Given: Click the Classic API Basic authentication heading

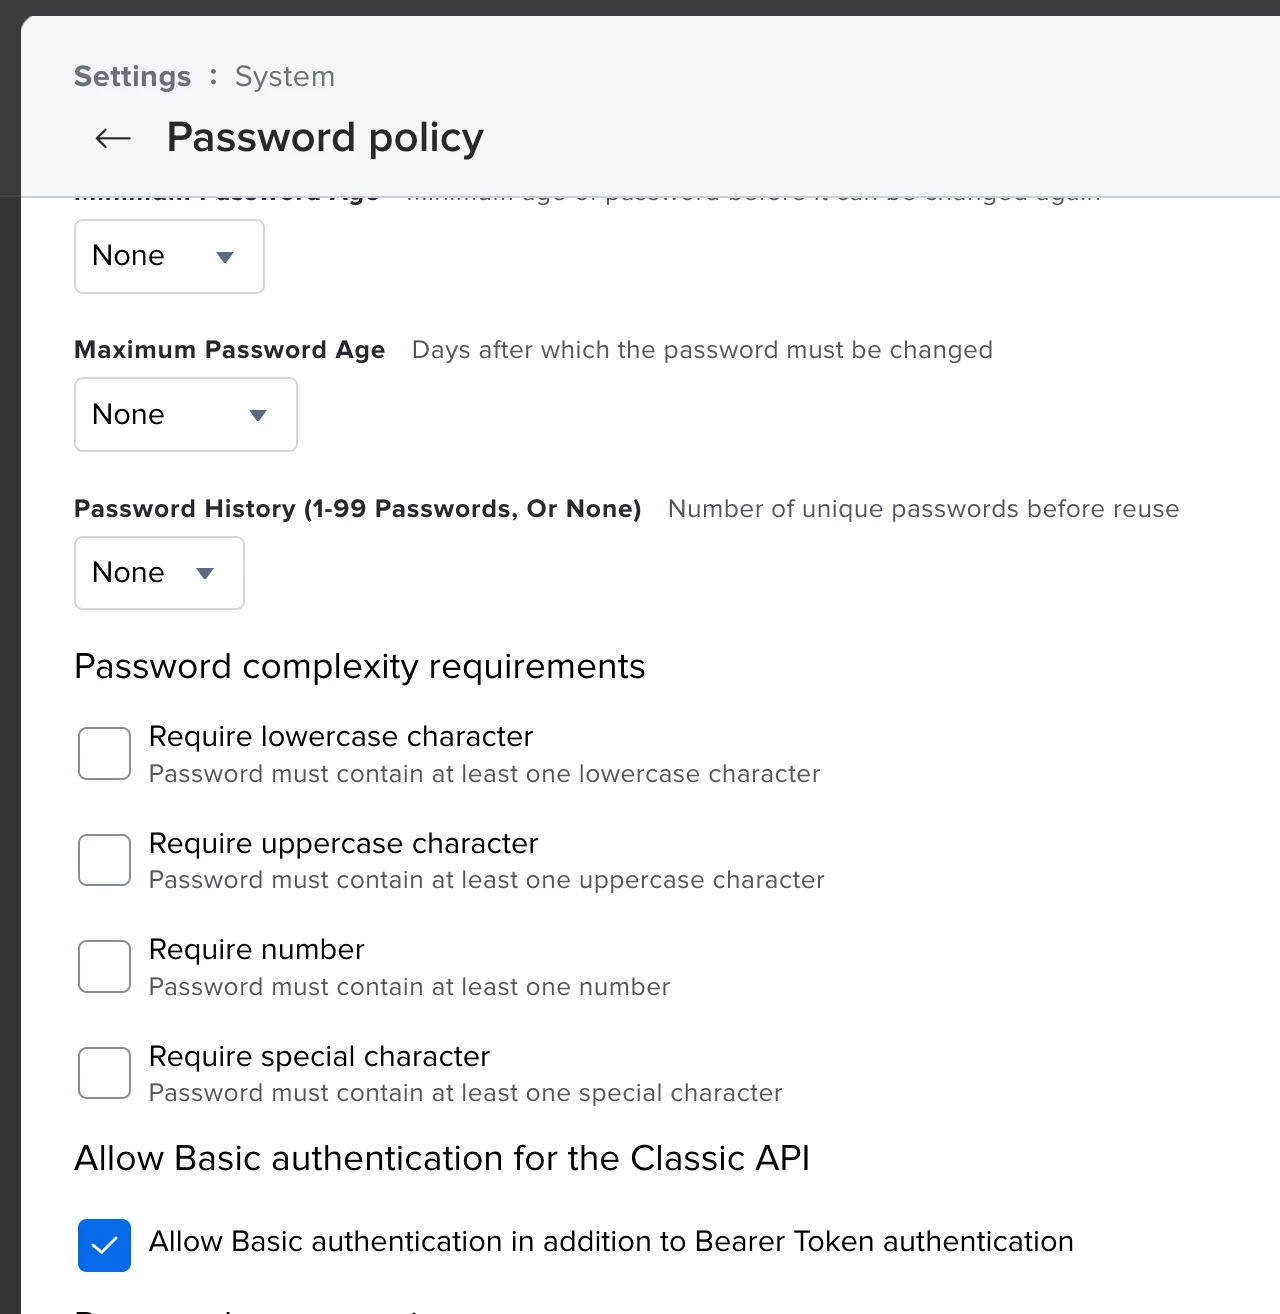Looking at the screenshot, I should 441,1158.
